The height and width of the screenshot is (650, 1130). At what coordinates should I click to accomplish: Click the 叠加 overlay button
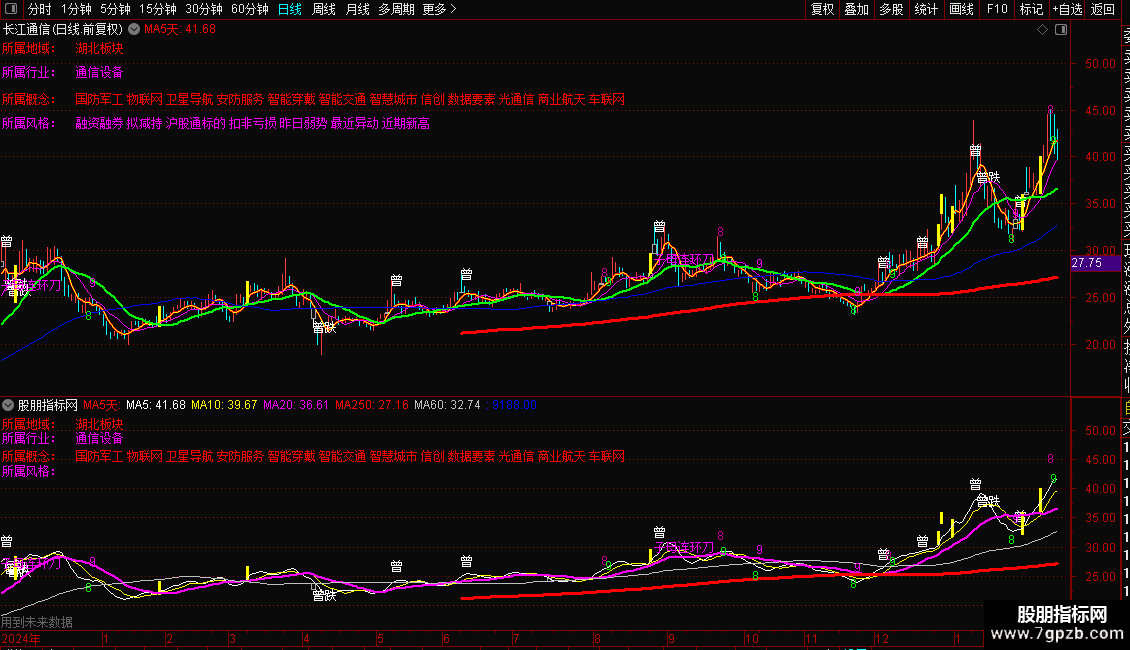pos(857,9)
